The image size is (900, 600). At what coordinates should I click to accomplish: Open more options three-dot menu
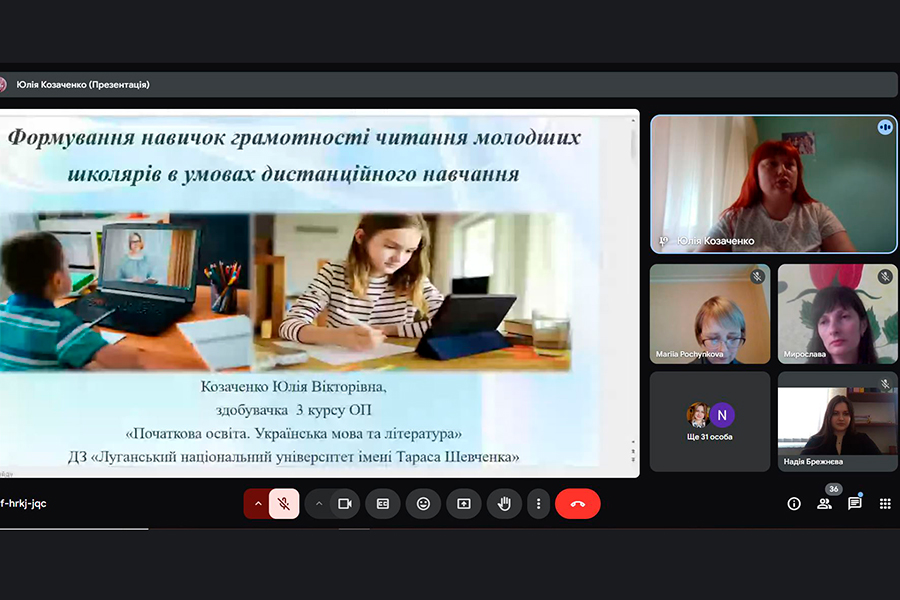point(538,504)
